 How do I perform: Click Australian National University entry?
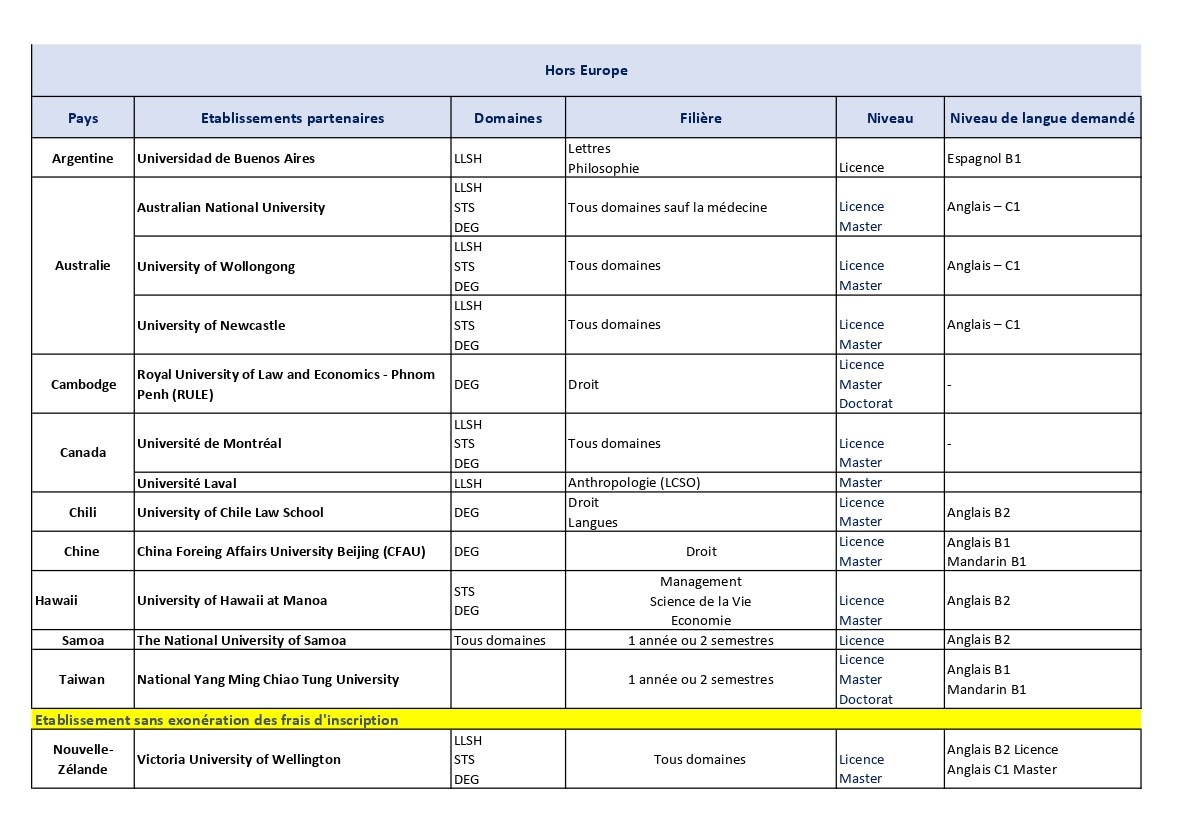coord(231,207)
